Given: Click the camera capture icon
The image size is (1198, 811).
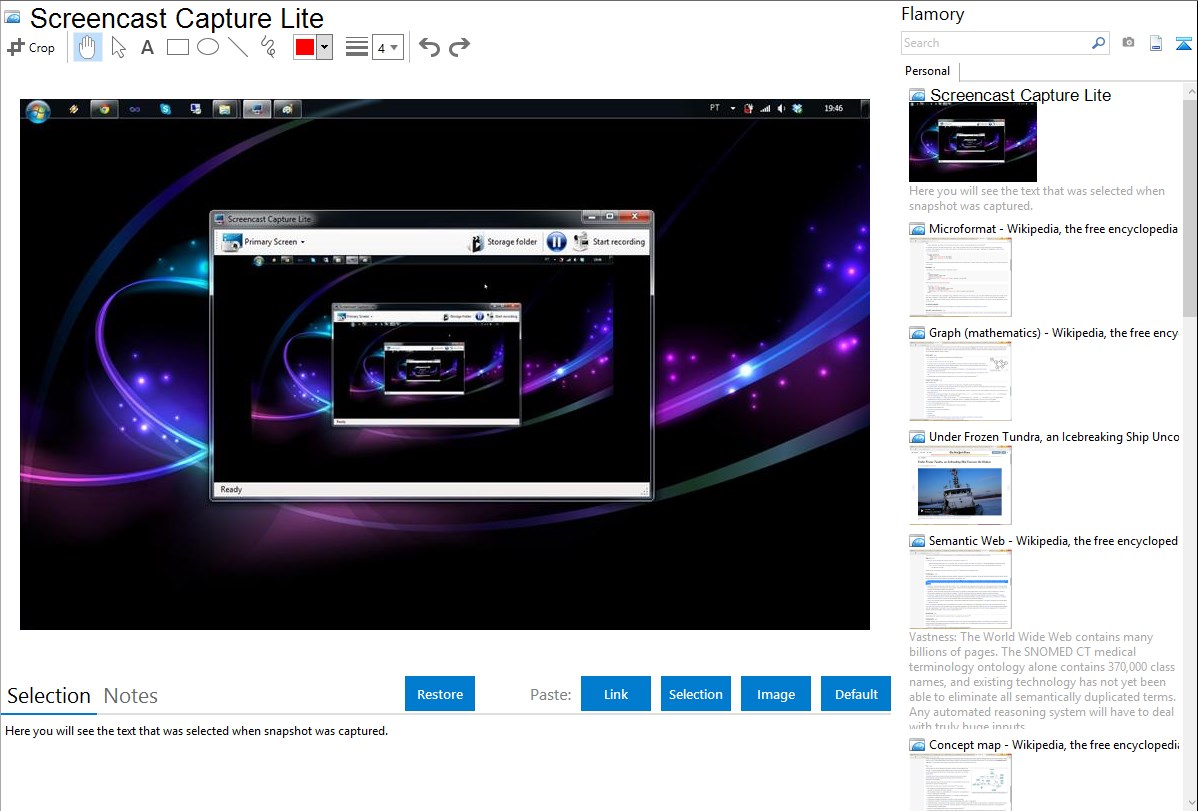Looking at the screenshot, I should click(1128, 43).
